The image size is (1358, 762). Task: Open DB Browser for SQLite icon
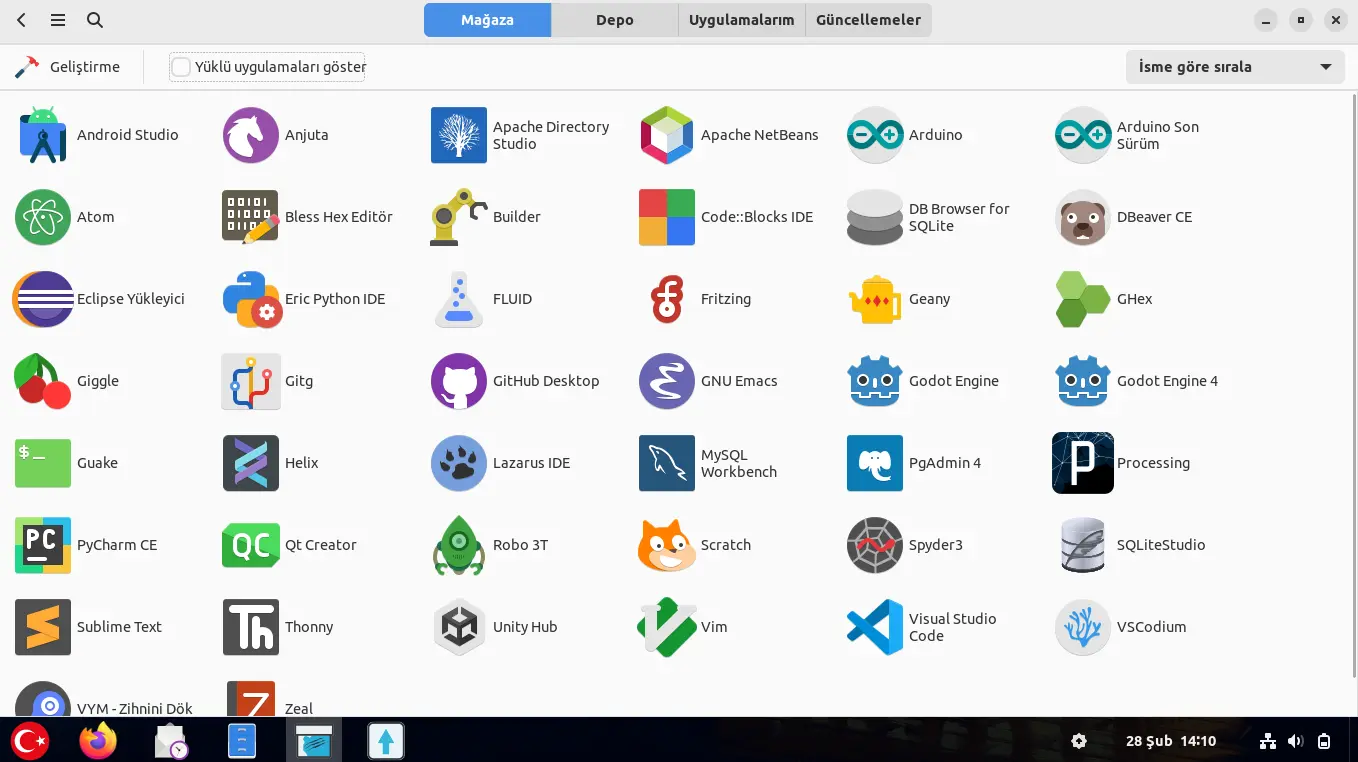875,217
